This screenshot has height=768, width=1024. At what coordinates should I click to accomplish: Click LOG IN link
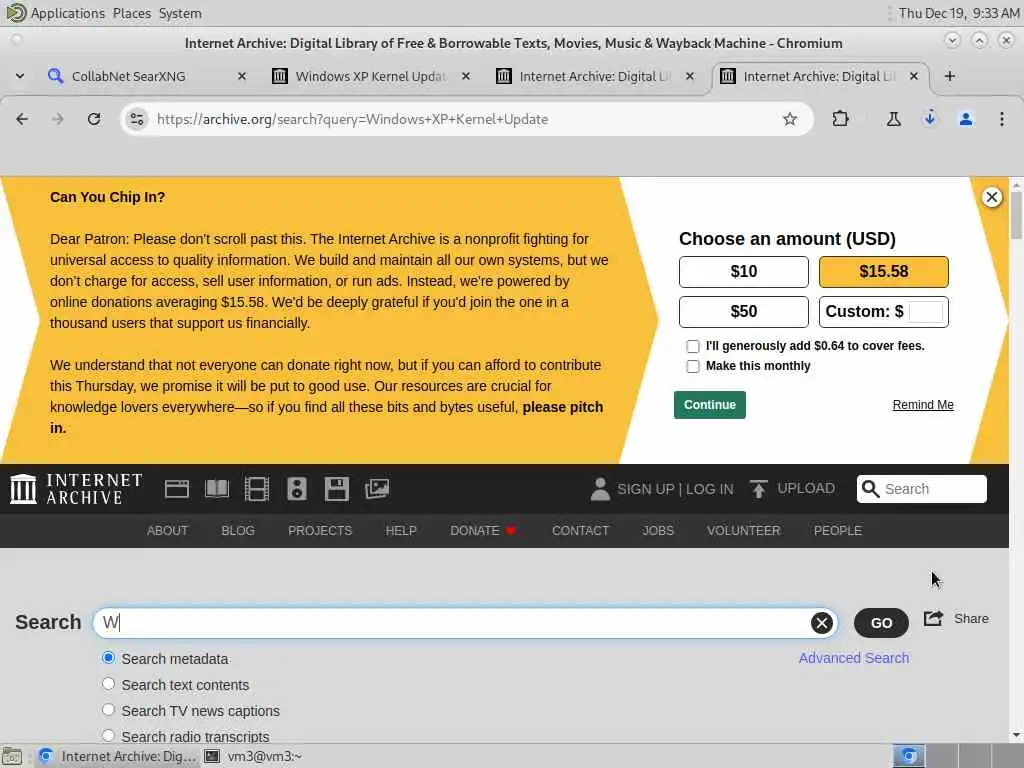pyautogui.click(x=709, y=489)
